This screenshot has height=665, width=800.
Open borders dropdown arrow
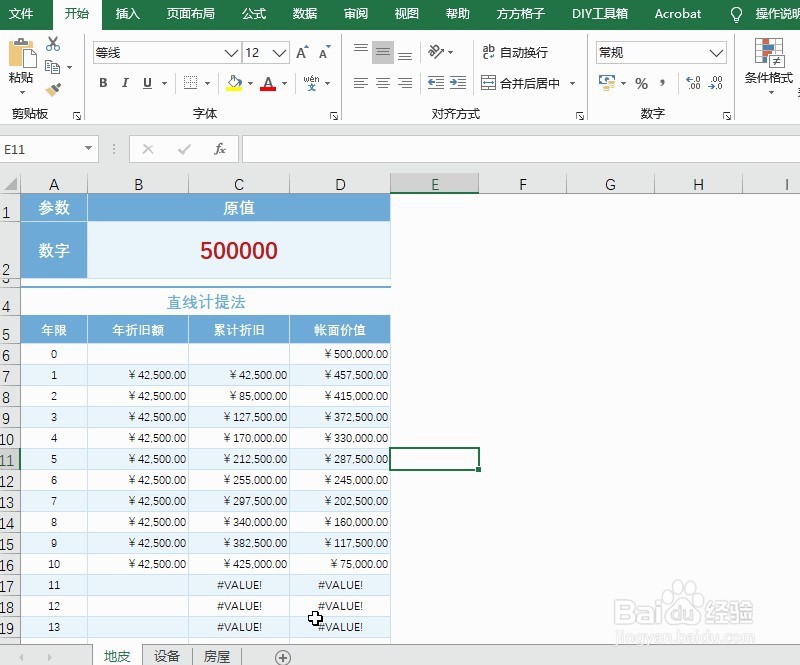(x=207, y=83)
